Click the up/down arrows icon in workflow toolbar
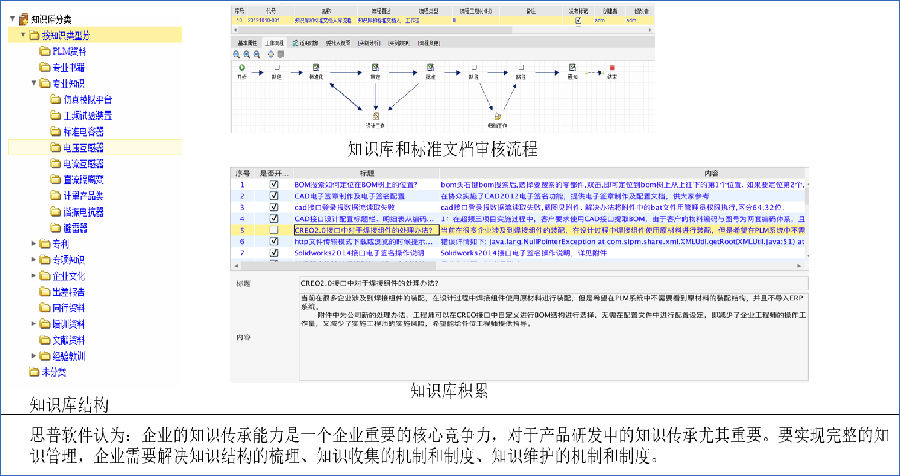Viewport: 900px width, 476px height. coord(271,54)
